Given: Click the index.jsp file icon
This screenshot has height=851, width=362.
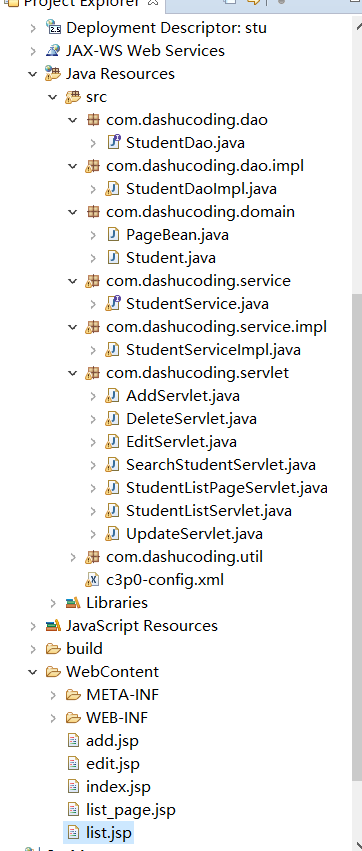Looking at the screenshot, I should point(73,786).
